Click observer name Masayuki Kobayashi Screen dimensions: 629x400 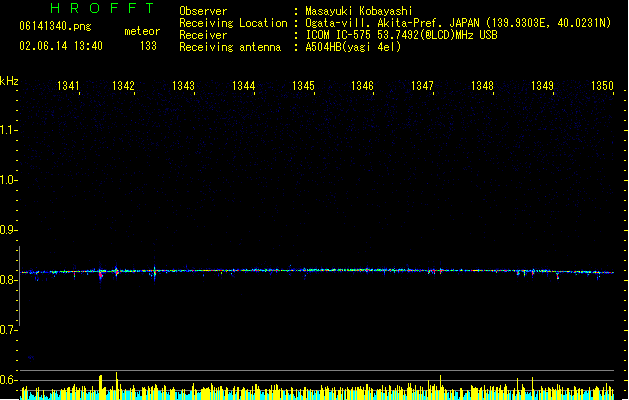pyautogui.click(x=359, y=11)
